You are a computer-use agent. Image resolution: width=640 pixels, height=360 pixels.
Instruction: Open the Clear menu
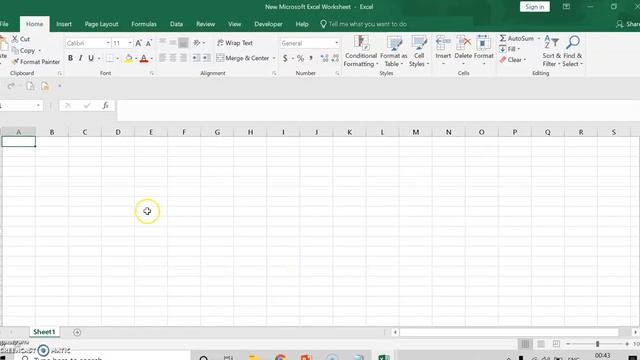513,60
